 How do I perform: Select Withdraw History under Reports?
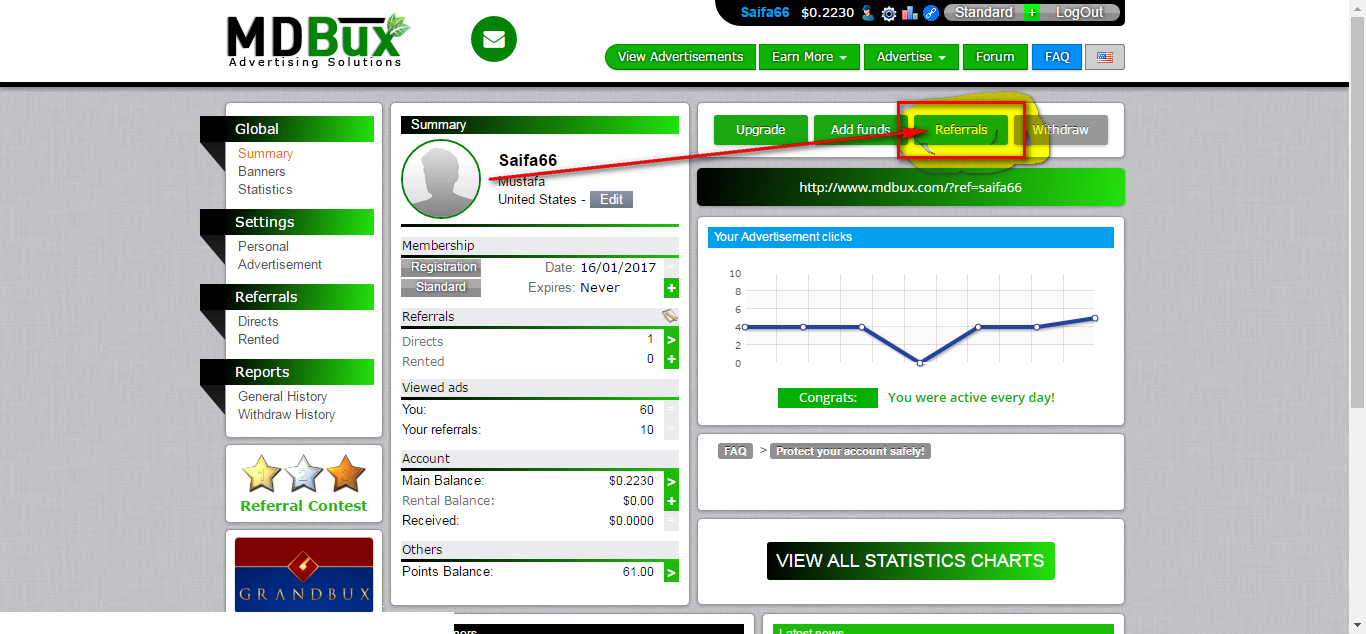286,414
